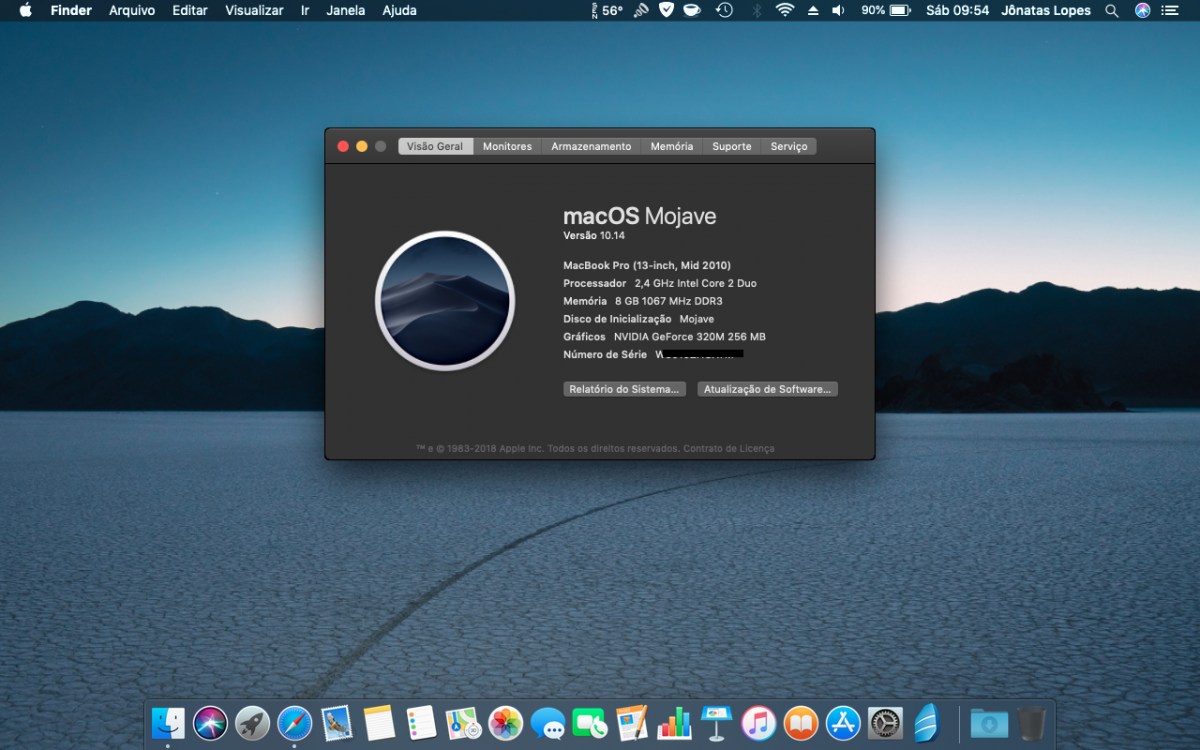Launch App Store from the Dock
The width and height of the screenshot is (1200, 750).
tap(843, 722)
